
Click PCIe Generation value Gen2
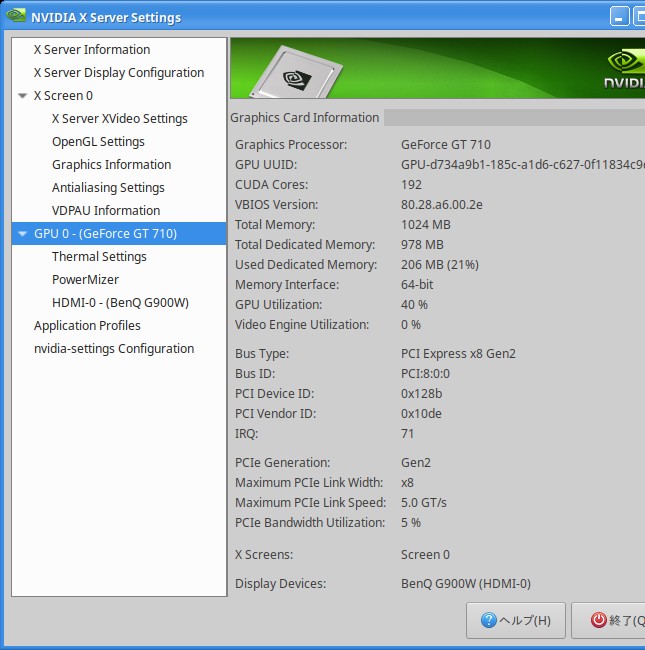click(x=416, y=463)
